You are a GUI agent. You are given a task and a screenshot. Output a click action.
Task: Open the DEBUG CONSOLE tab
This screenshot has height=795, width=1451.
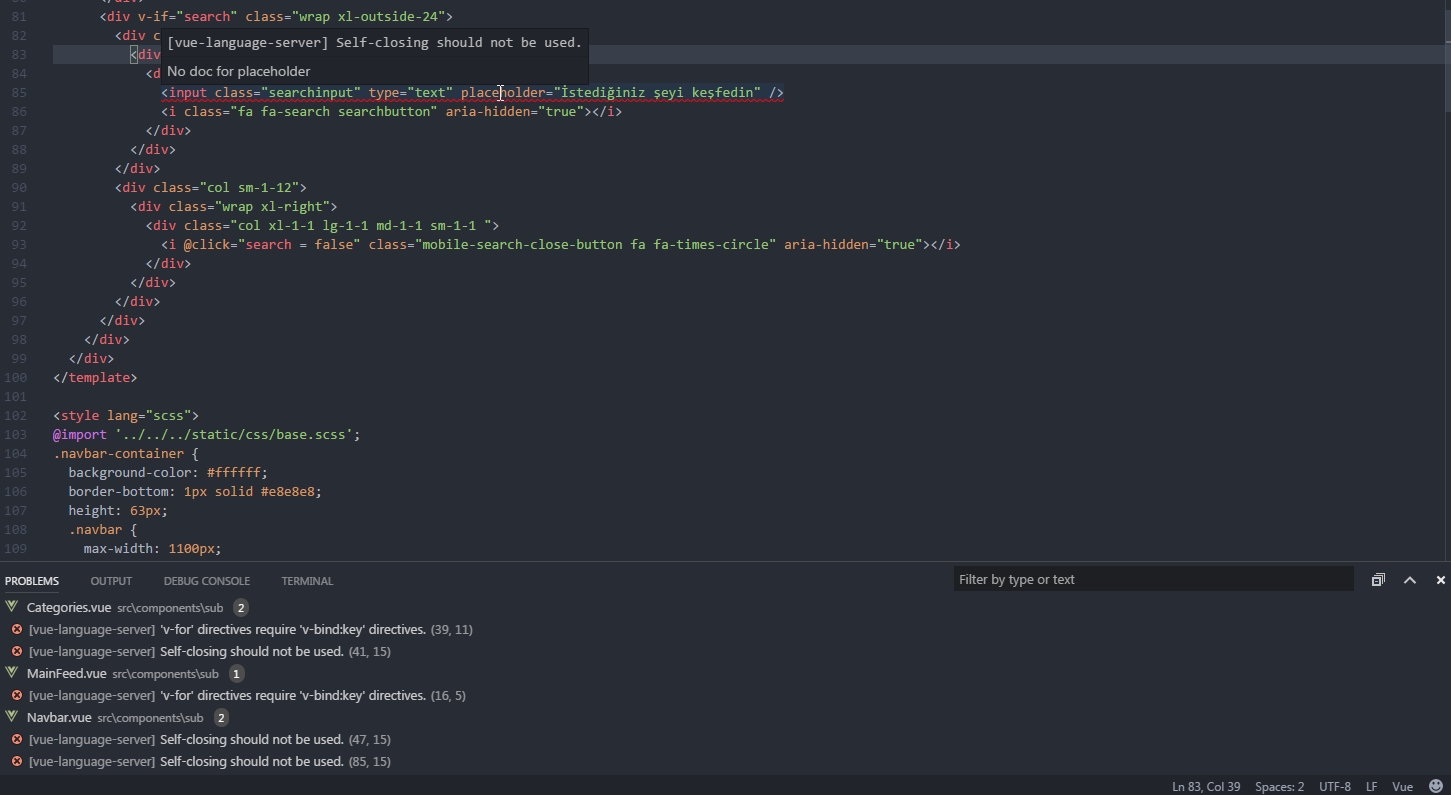207,581
